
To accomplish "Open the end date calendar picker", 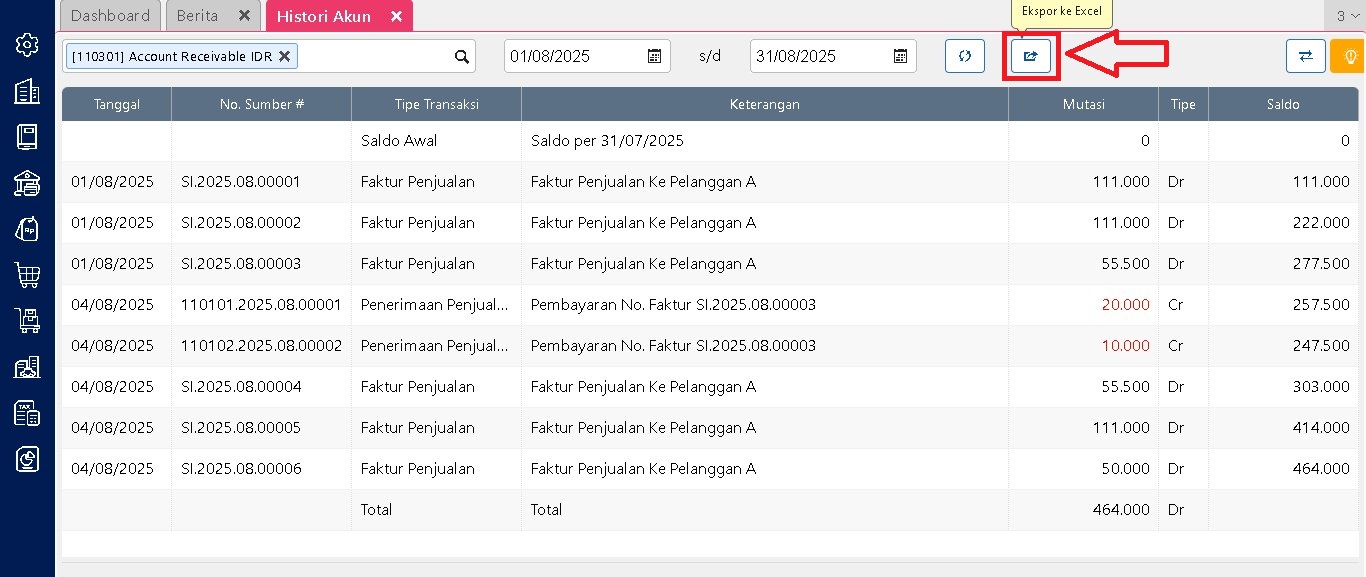I will point(900,56).
